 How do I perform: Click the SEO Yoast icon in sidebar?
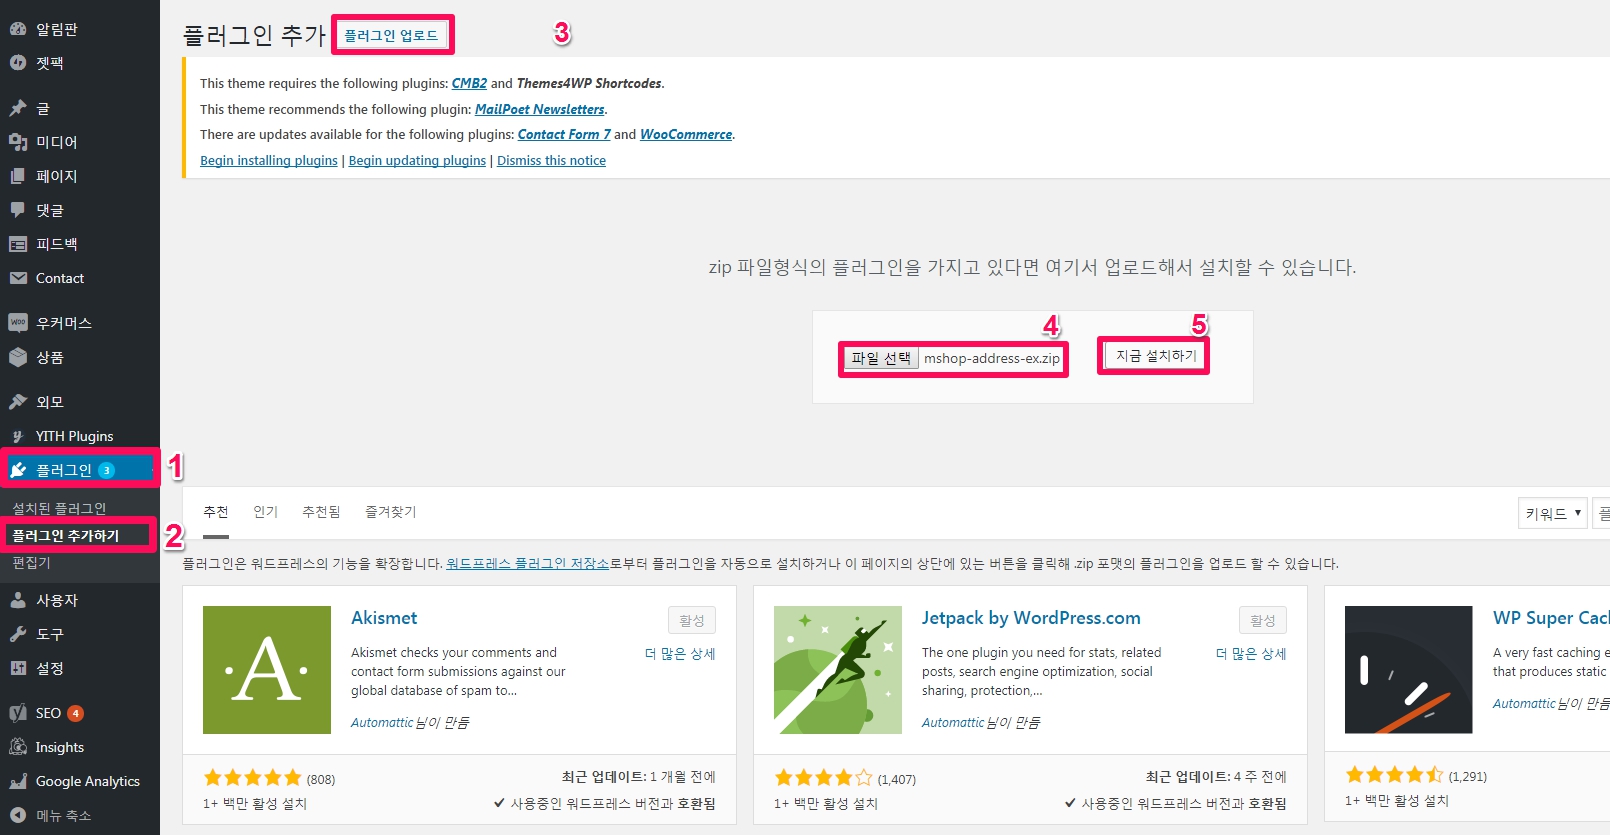(x=18, y=713)
